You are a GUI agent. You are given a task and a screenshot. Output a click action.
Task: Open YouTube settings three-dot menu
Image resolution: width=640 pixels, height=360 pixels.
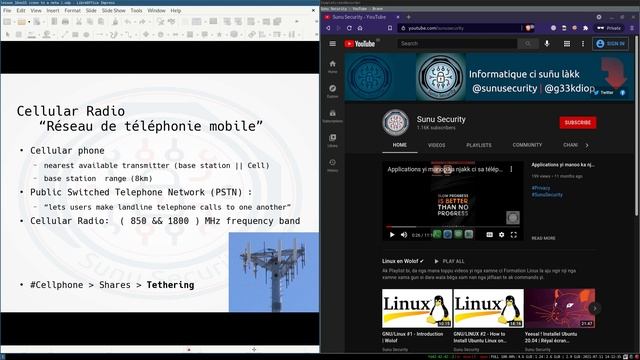click(x=583, y=44)
